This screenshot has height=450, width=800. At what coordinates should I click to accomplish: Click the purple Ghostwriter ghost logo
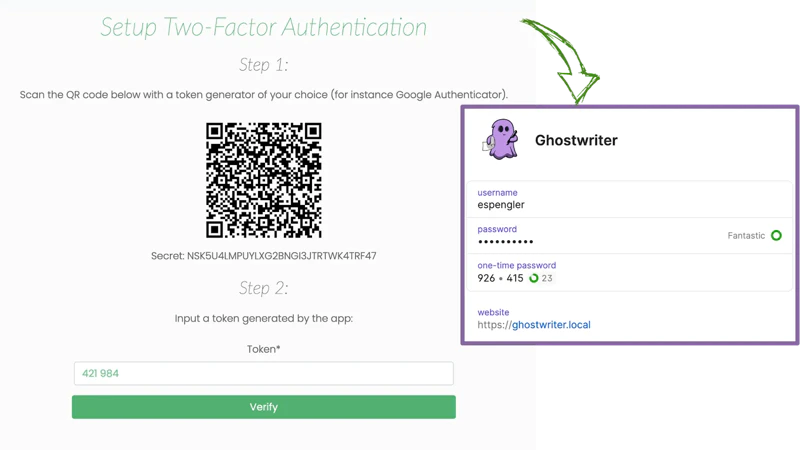(x=501, y=139)
